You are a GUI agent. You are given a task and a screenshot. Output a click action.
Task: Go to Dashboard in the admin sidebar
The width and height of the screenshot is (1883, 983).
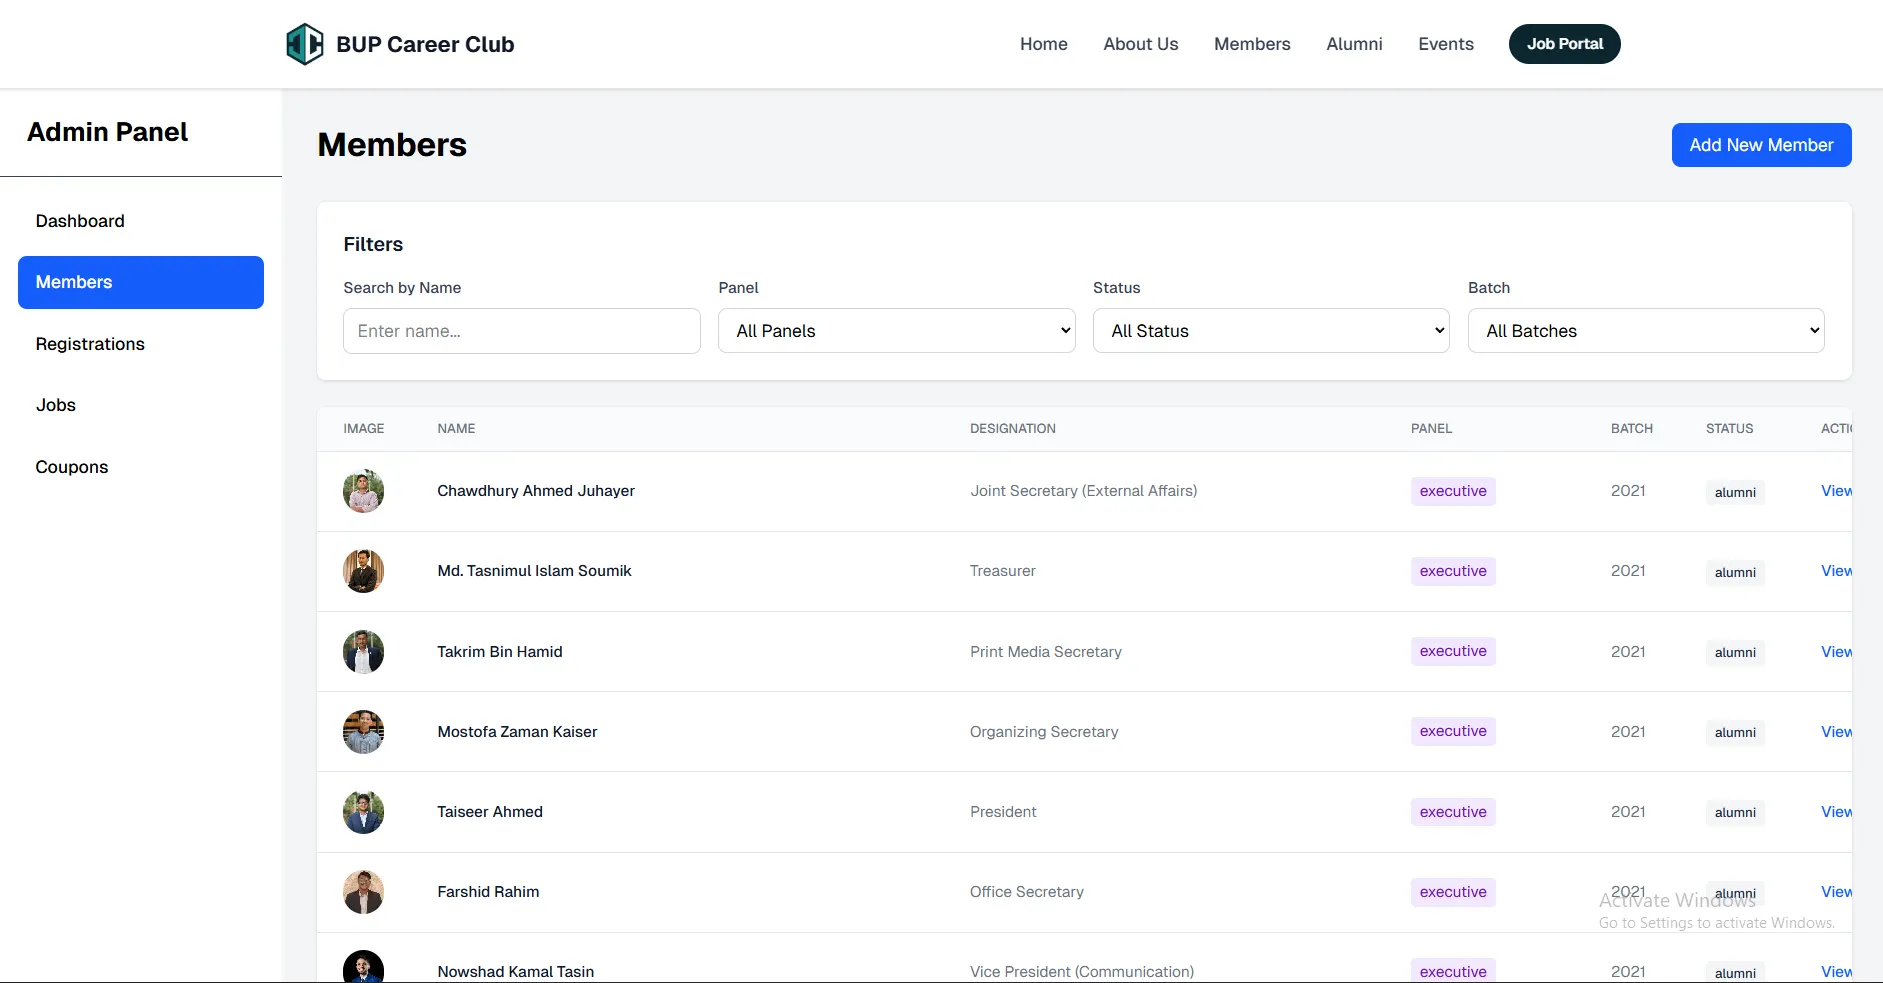(80, 221)
